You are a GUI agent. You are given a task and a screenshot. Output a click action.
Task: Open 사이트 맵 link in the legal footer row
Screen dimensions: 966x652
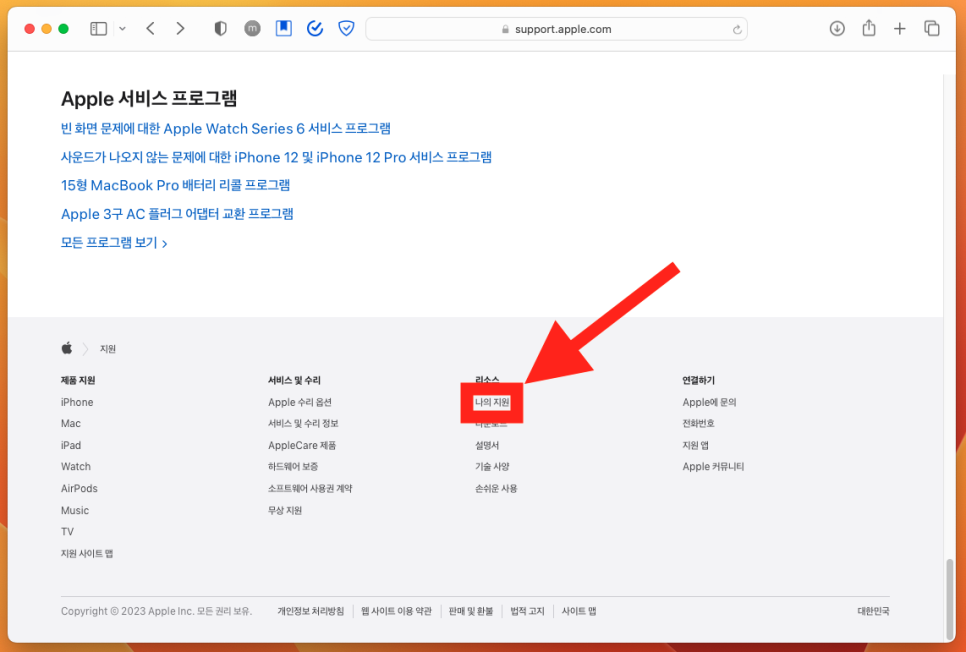(x=578, y=611)
